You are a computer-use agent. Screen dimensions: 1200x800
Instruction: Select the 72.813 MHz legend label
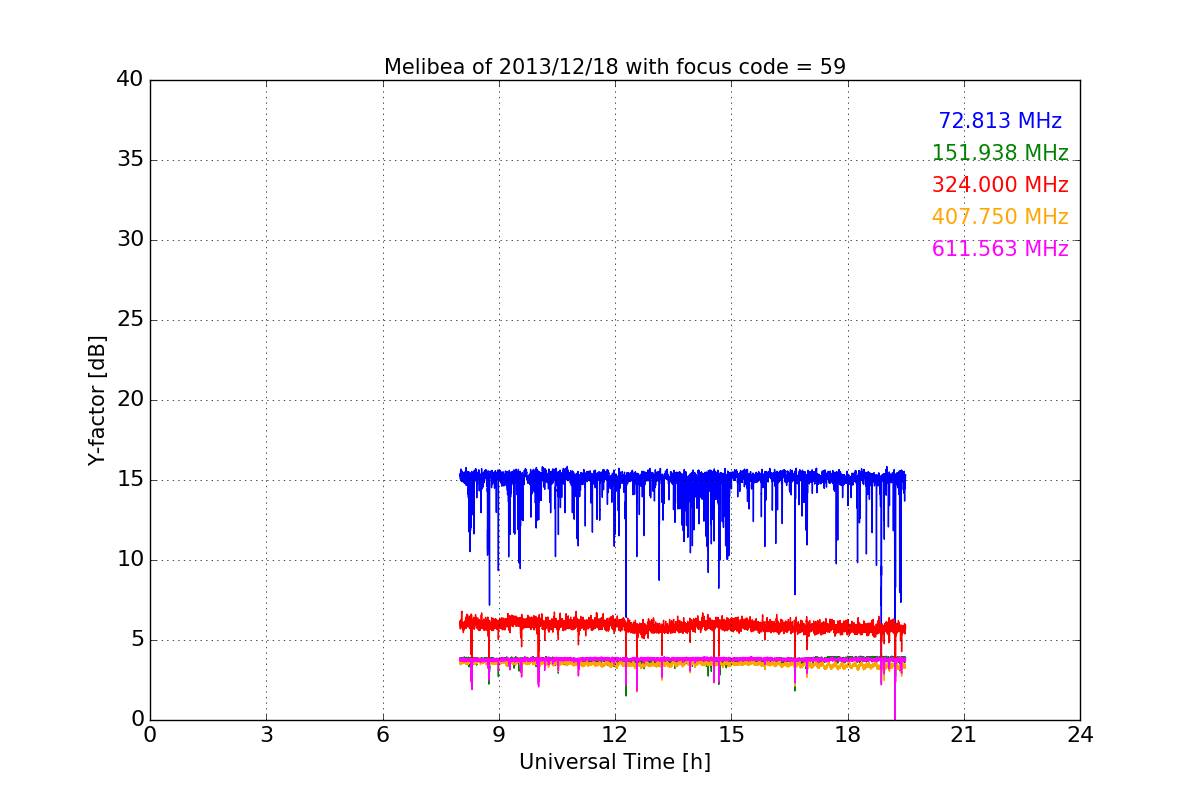point(1000,121)
